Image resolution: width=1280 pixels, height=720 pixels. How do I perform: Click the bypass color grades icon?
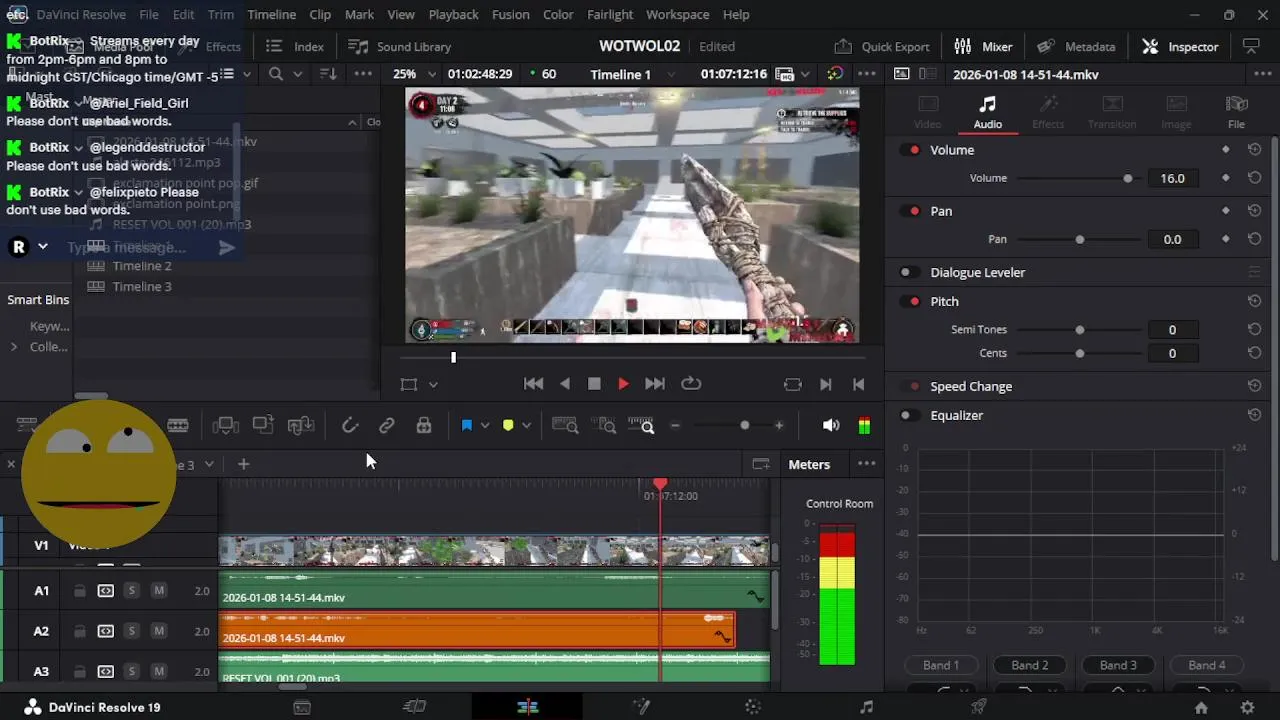tap(835, 74)
